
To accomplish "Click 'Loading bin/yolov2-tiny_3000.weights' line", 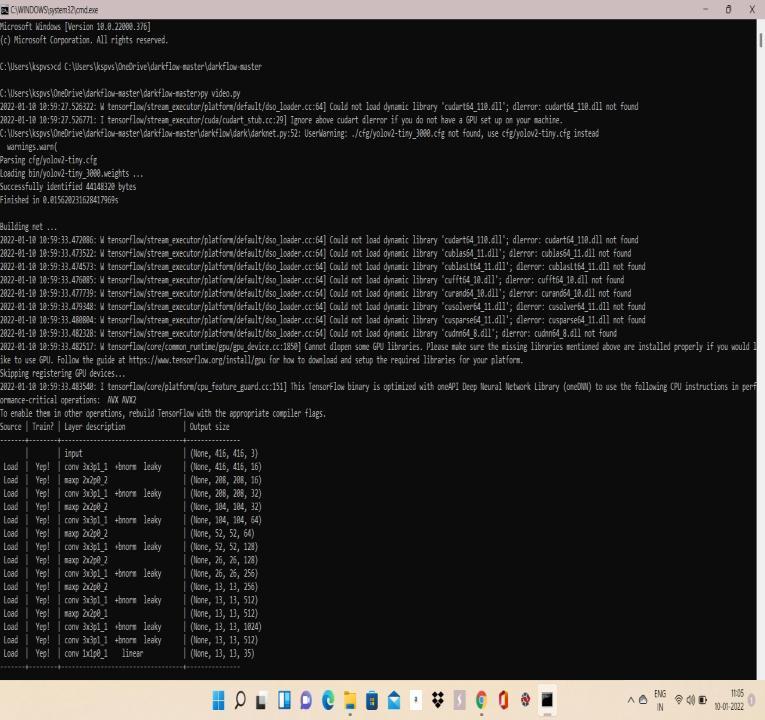I will [x=71, y=173].
